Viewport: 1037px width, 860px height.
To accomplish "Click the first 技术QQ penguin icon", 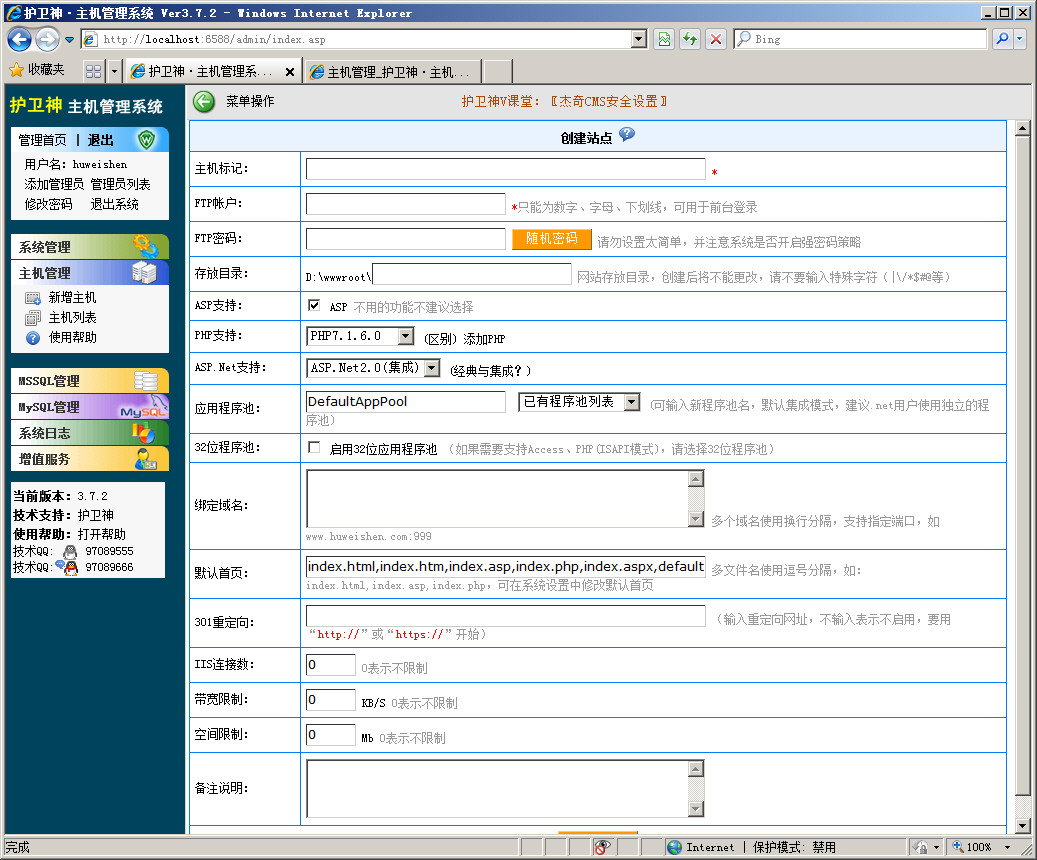I will click(x=69, y=551).
